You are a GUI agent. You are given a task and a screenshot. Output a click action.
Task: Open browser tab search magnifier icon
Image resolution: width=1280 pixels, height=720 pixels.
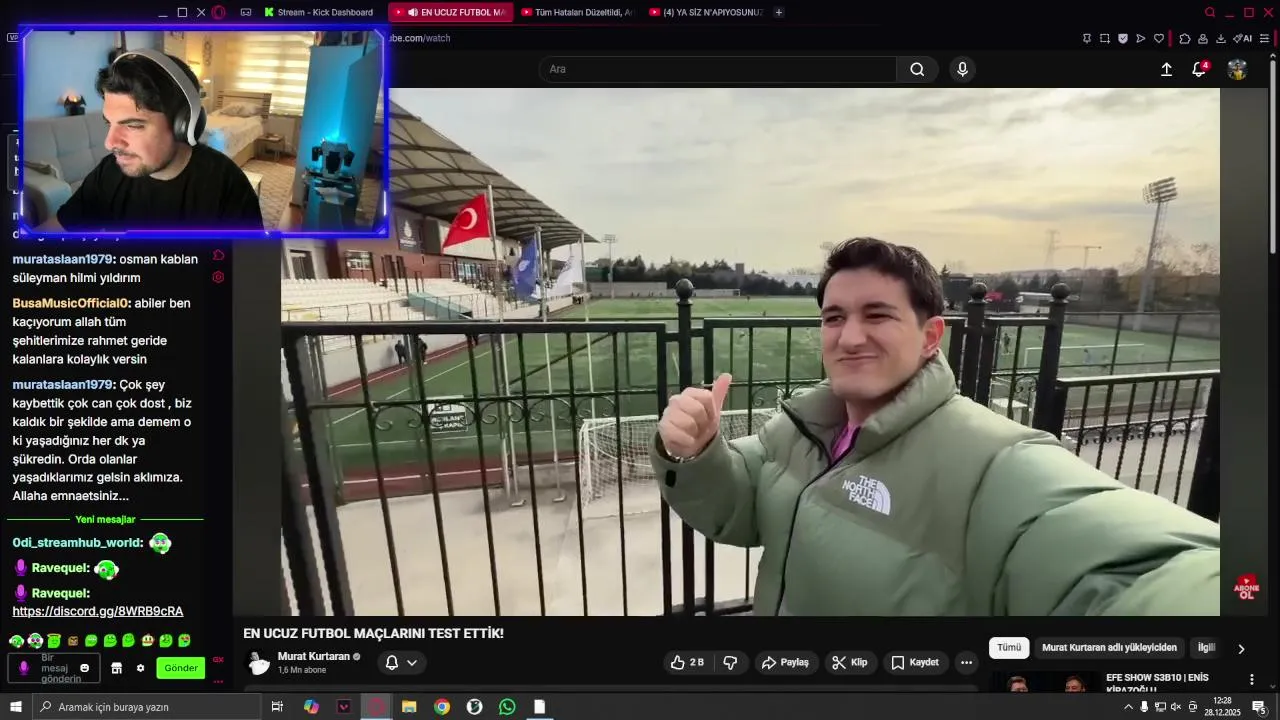[x=1210, y=12]
